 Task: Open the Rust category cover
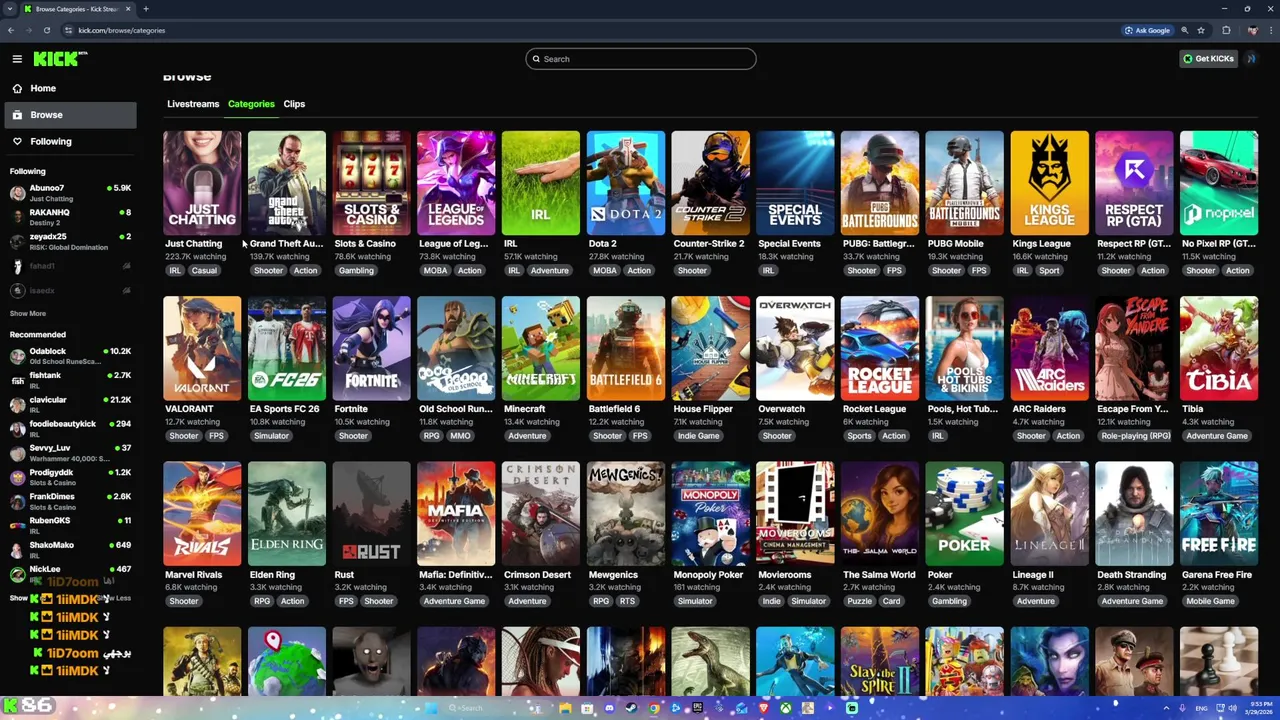(x=371, y=514)
